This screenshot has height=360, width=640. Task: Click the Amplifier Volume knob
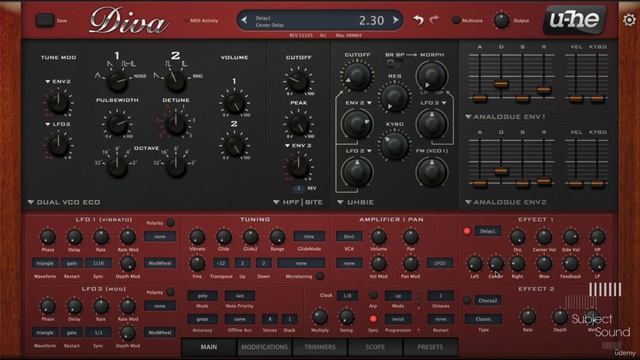(x=378, y=237)
